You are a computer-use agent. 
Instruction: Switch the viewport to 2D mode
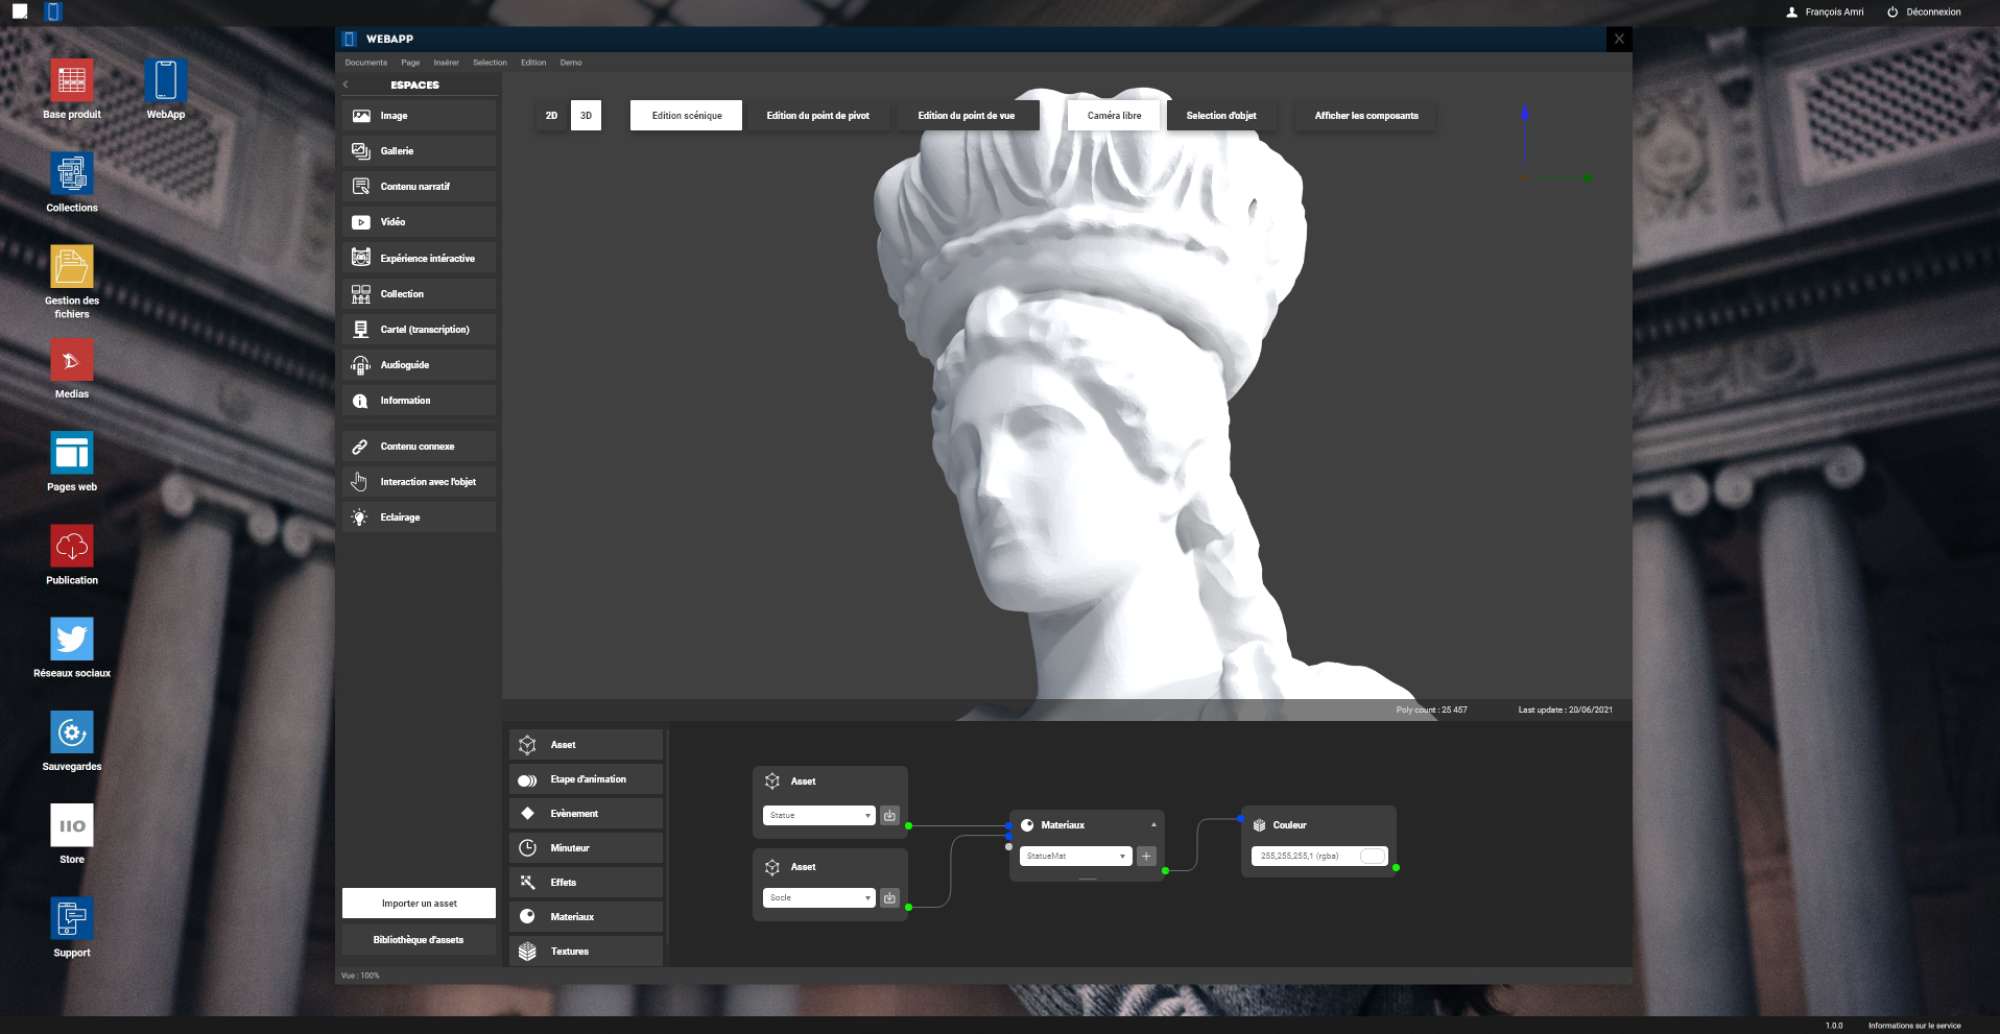(551, 115)
